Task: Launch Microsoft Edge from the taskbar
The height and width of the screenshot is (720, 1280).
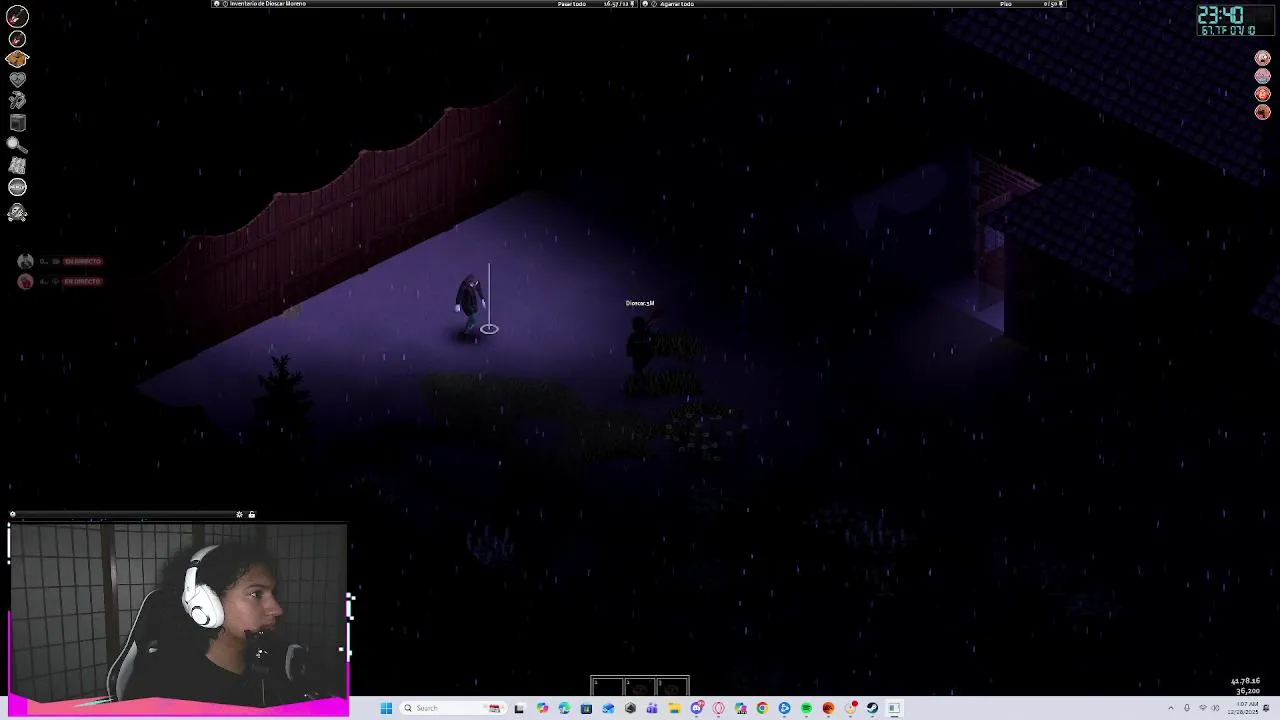Action: click(x=564, y=708)
